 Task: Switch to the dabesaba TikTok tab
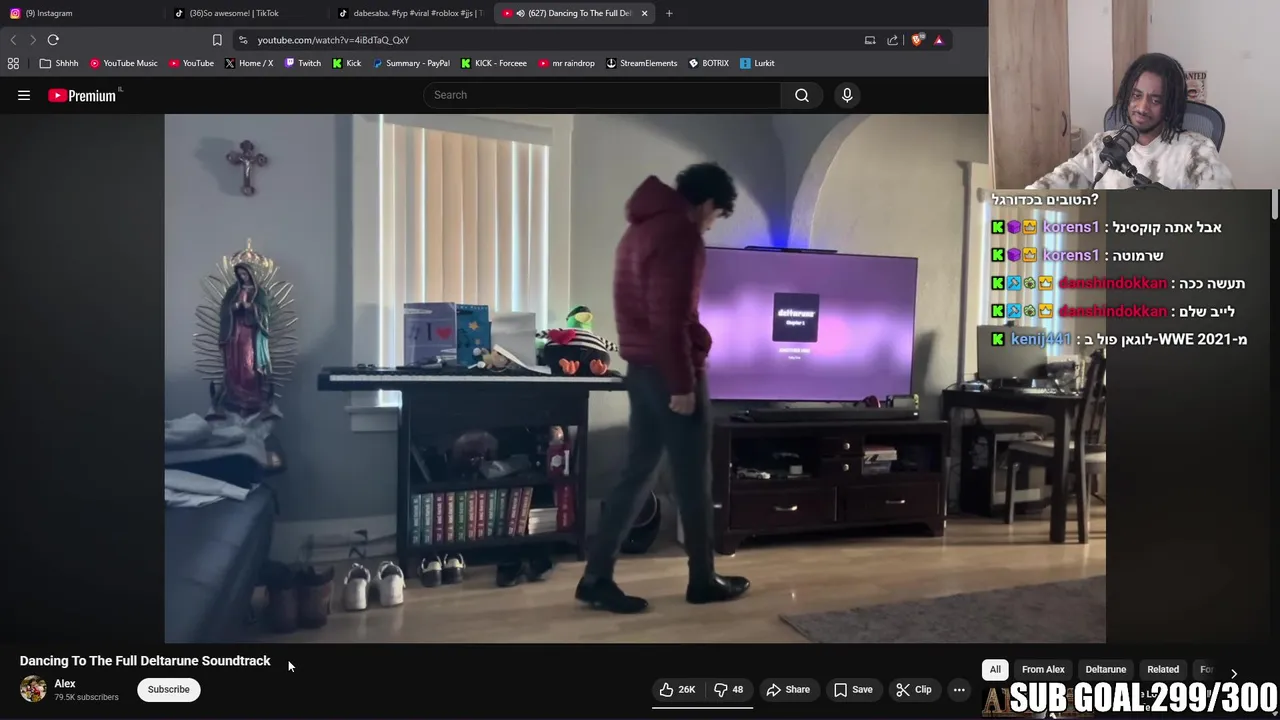[x=410, y=13]
